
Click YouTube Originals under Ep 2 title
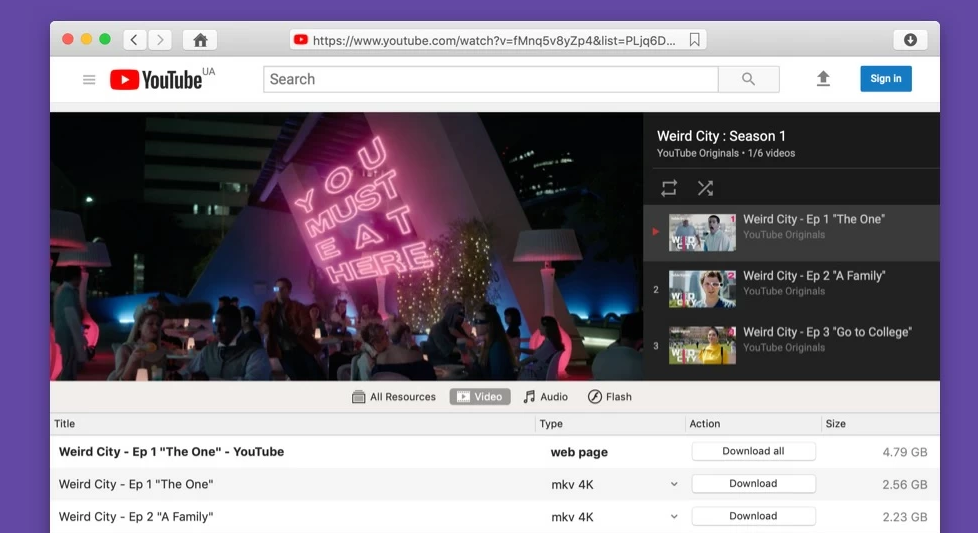tap(784, 291)
